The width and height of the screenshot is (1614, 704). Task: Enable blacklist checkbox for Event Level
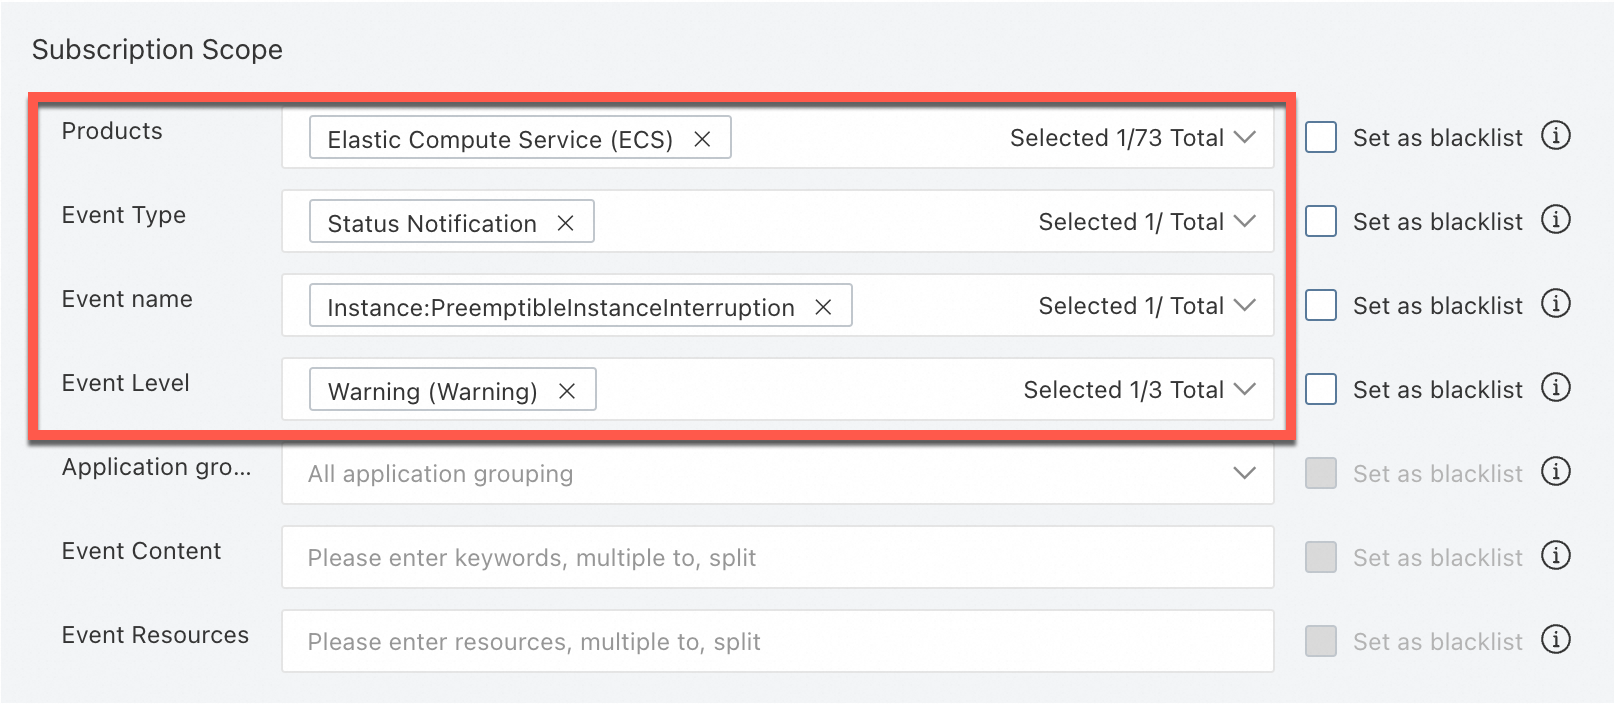(x=1321, y=389)
